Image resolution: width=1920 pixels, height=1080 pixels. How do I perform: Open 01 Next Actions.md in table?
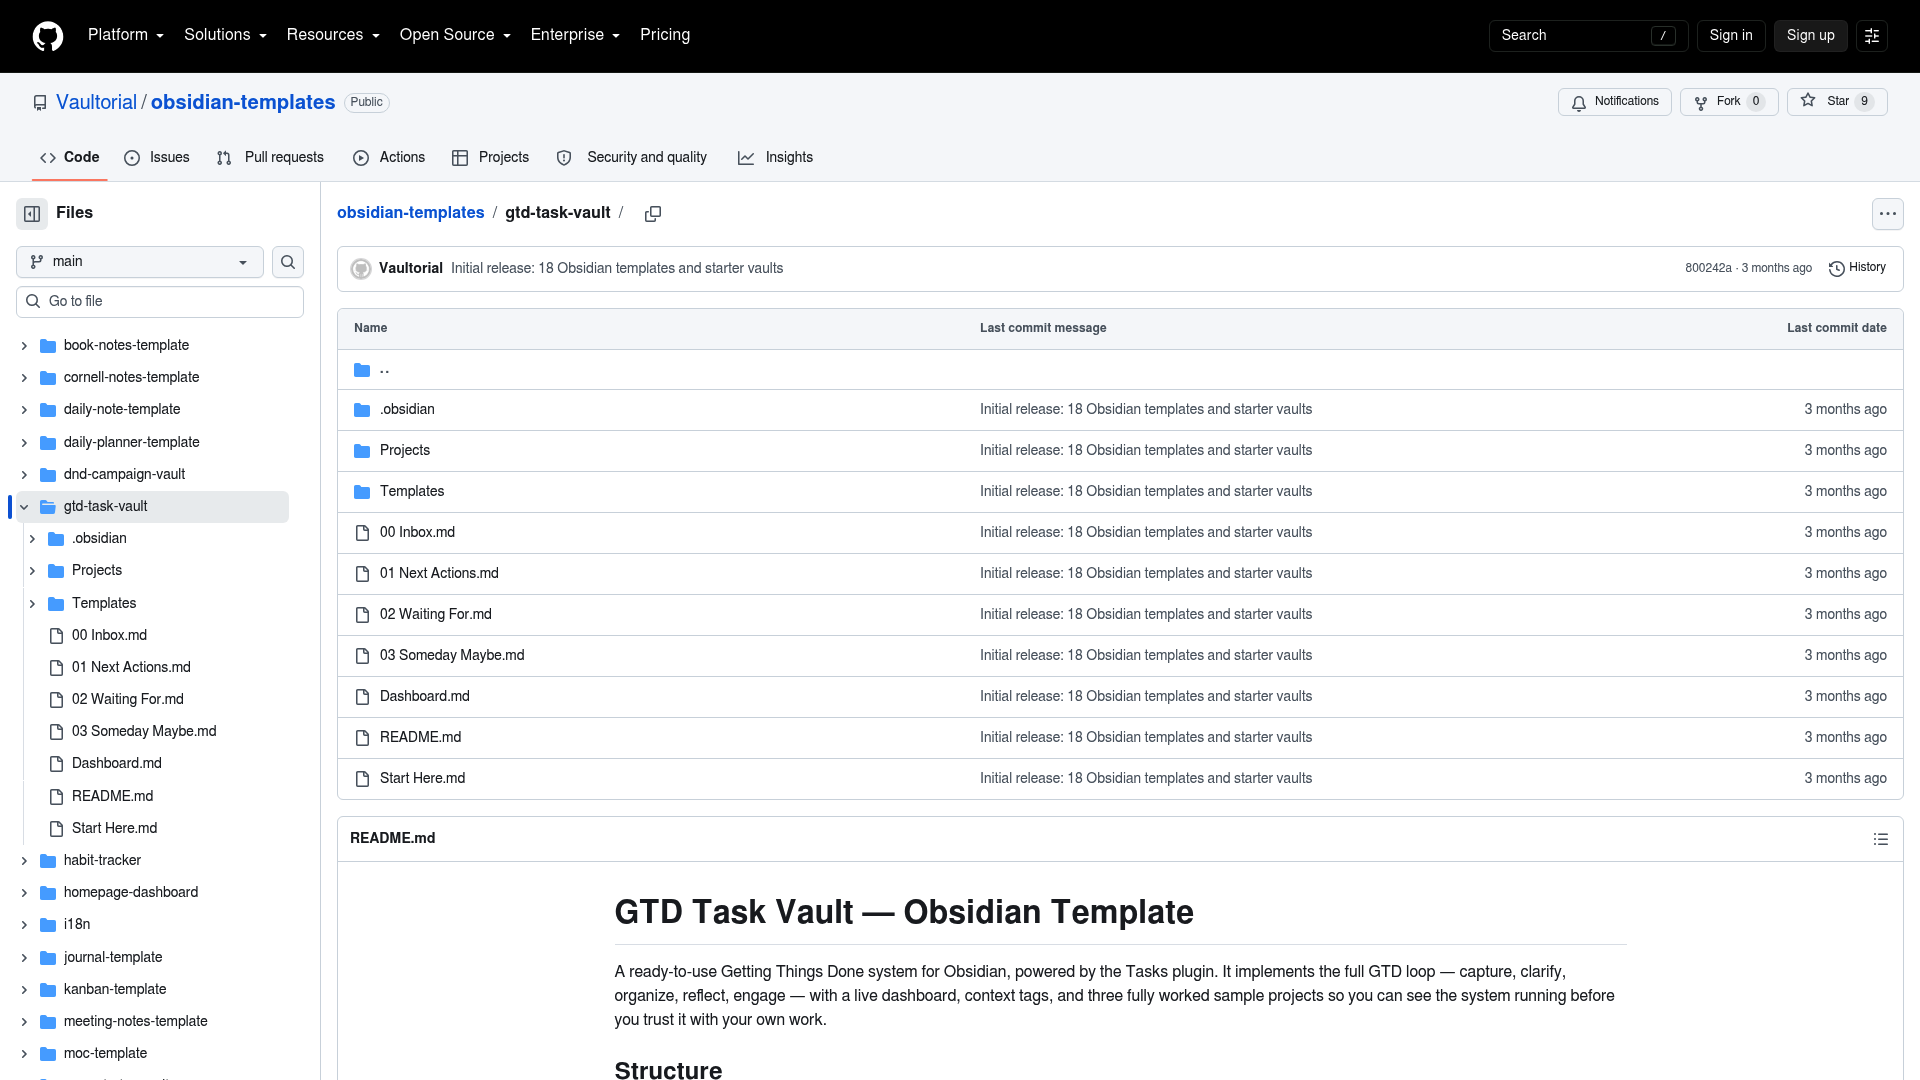pos(439,574)
